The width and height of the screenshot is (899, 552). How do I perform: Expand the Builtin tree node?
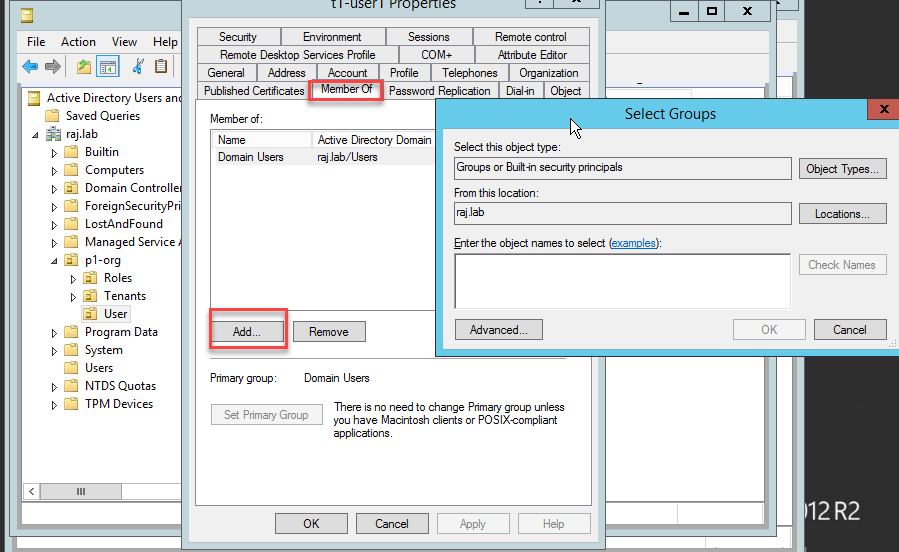point(54,153)
